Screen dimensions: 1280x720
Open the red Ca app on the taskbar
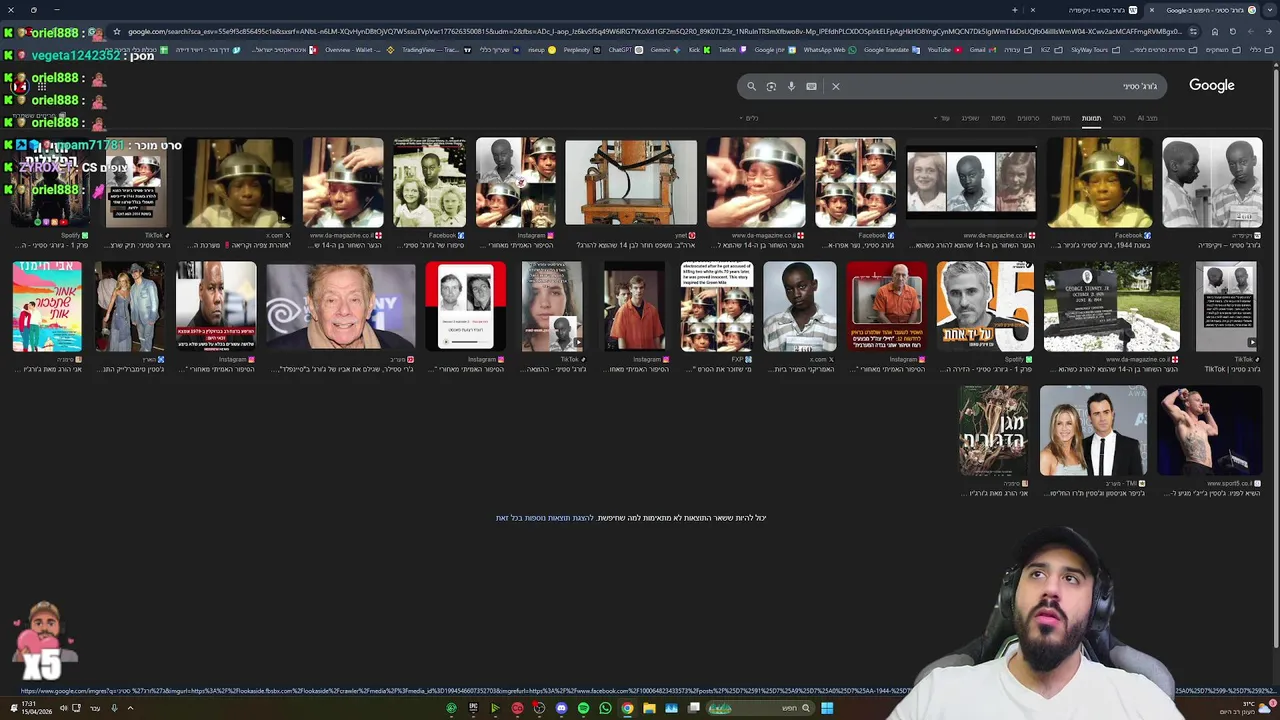point(517,708)
